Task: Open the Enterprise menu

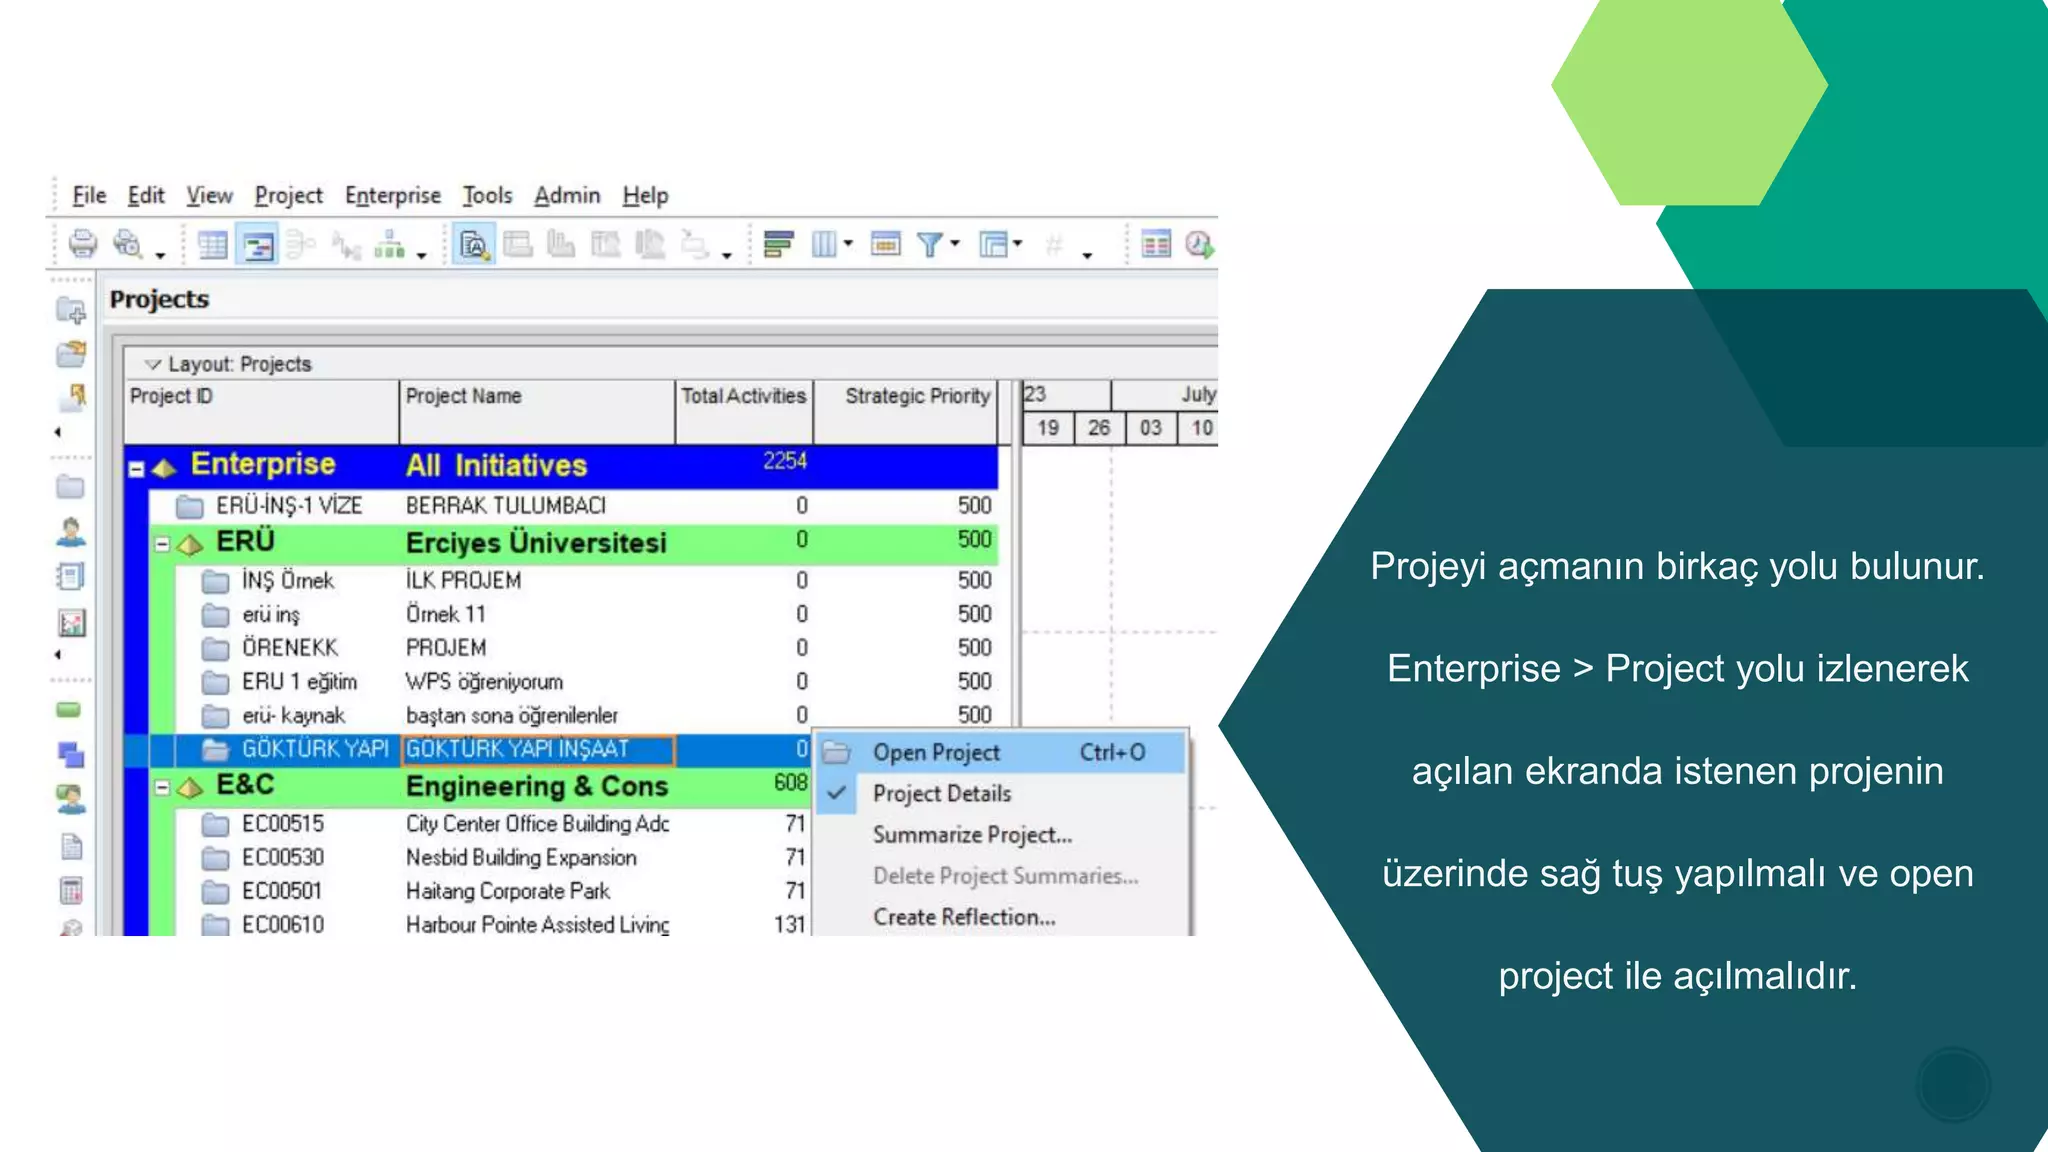Action: pyautogui.click(x=392, y=196)
